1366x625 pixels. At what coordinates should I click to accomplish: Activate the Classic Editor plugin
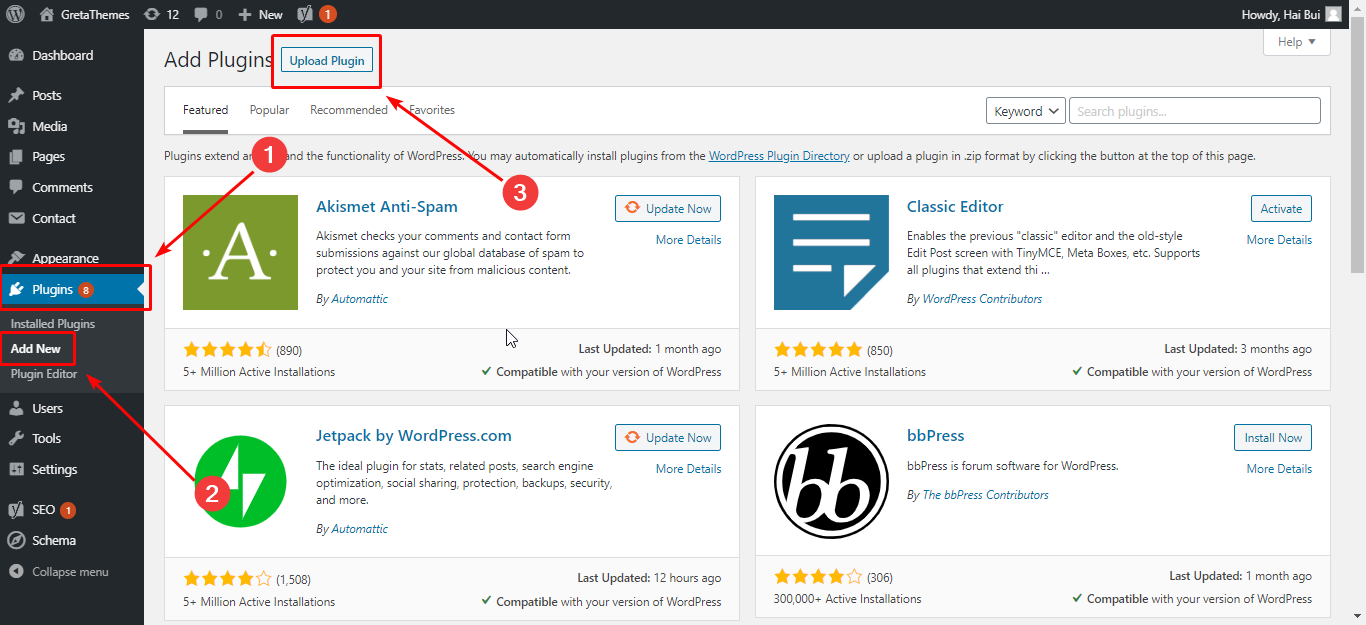(x=1281, y=208)
